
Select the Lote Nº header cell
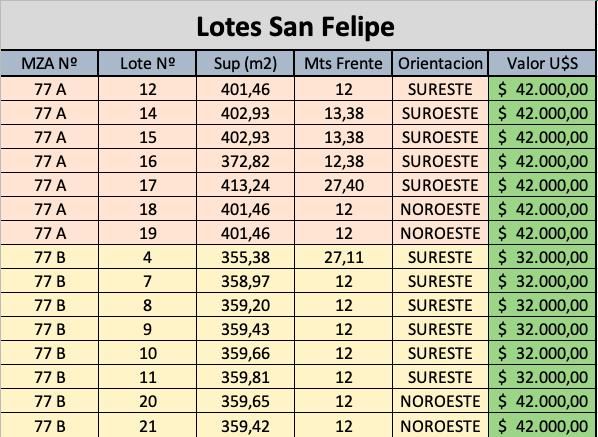[x=147, y=63]
